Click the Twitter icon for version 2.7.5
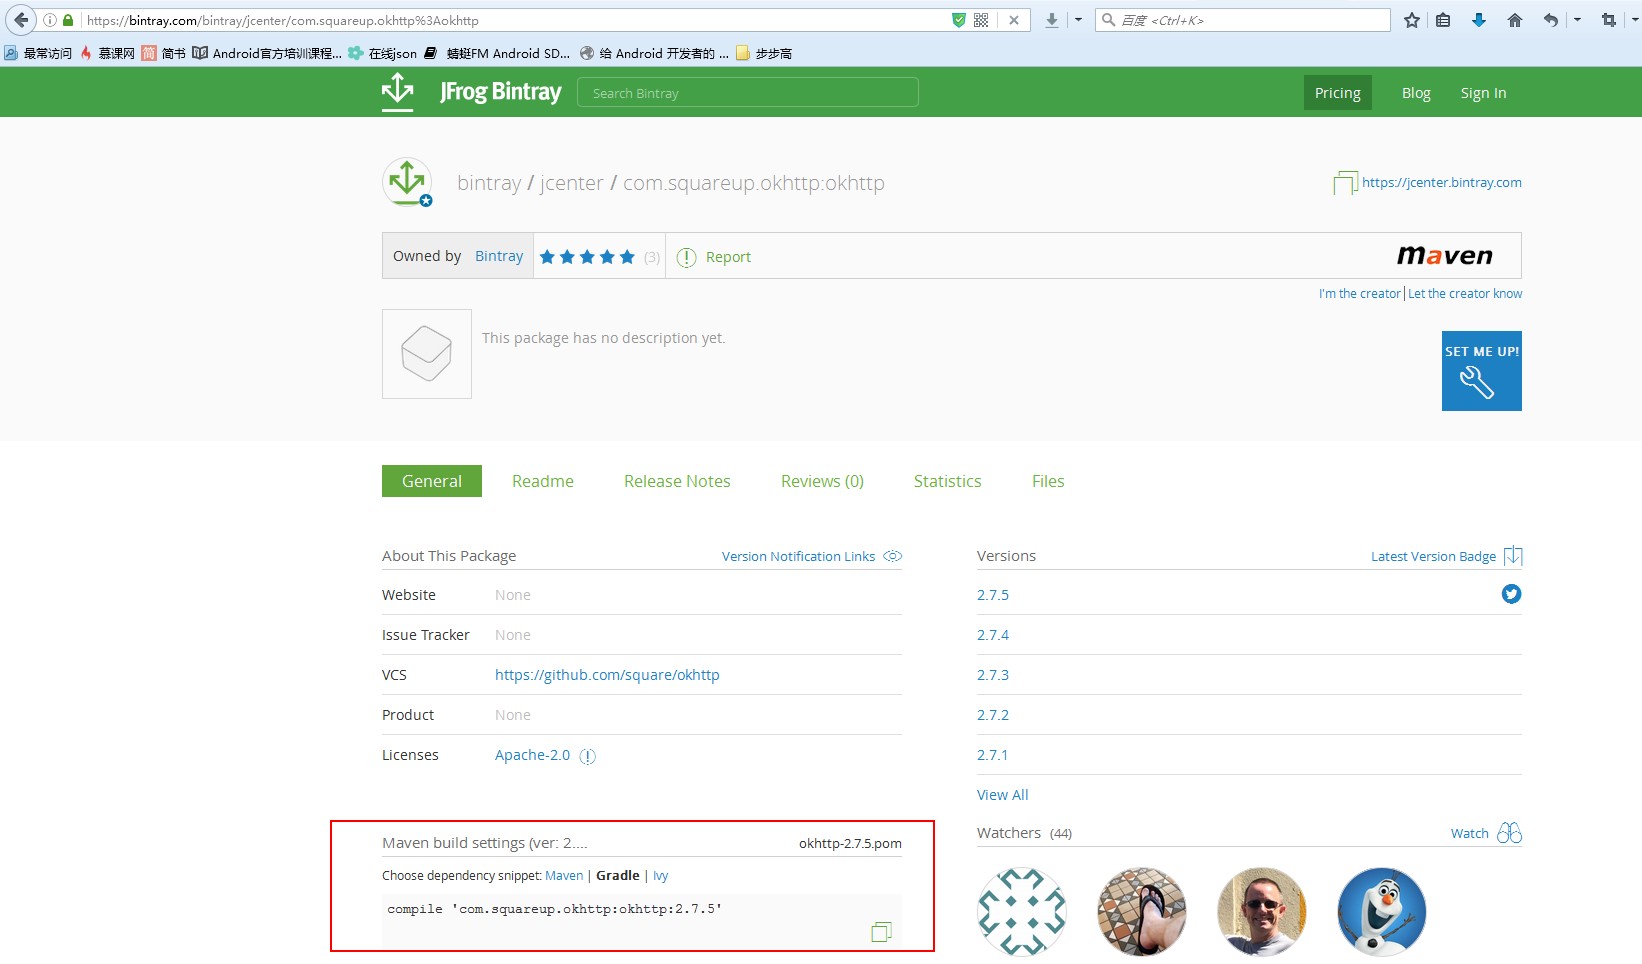 click(x=1511, y=594)
